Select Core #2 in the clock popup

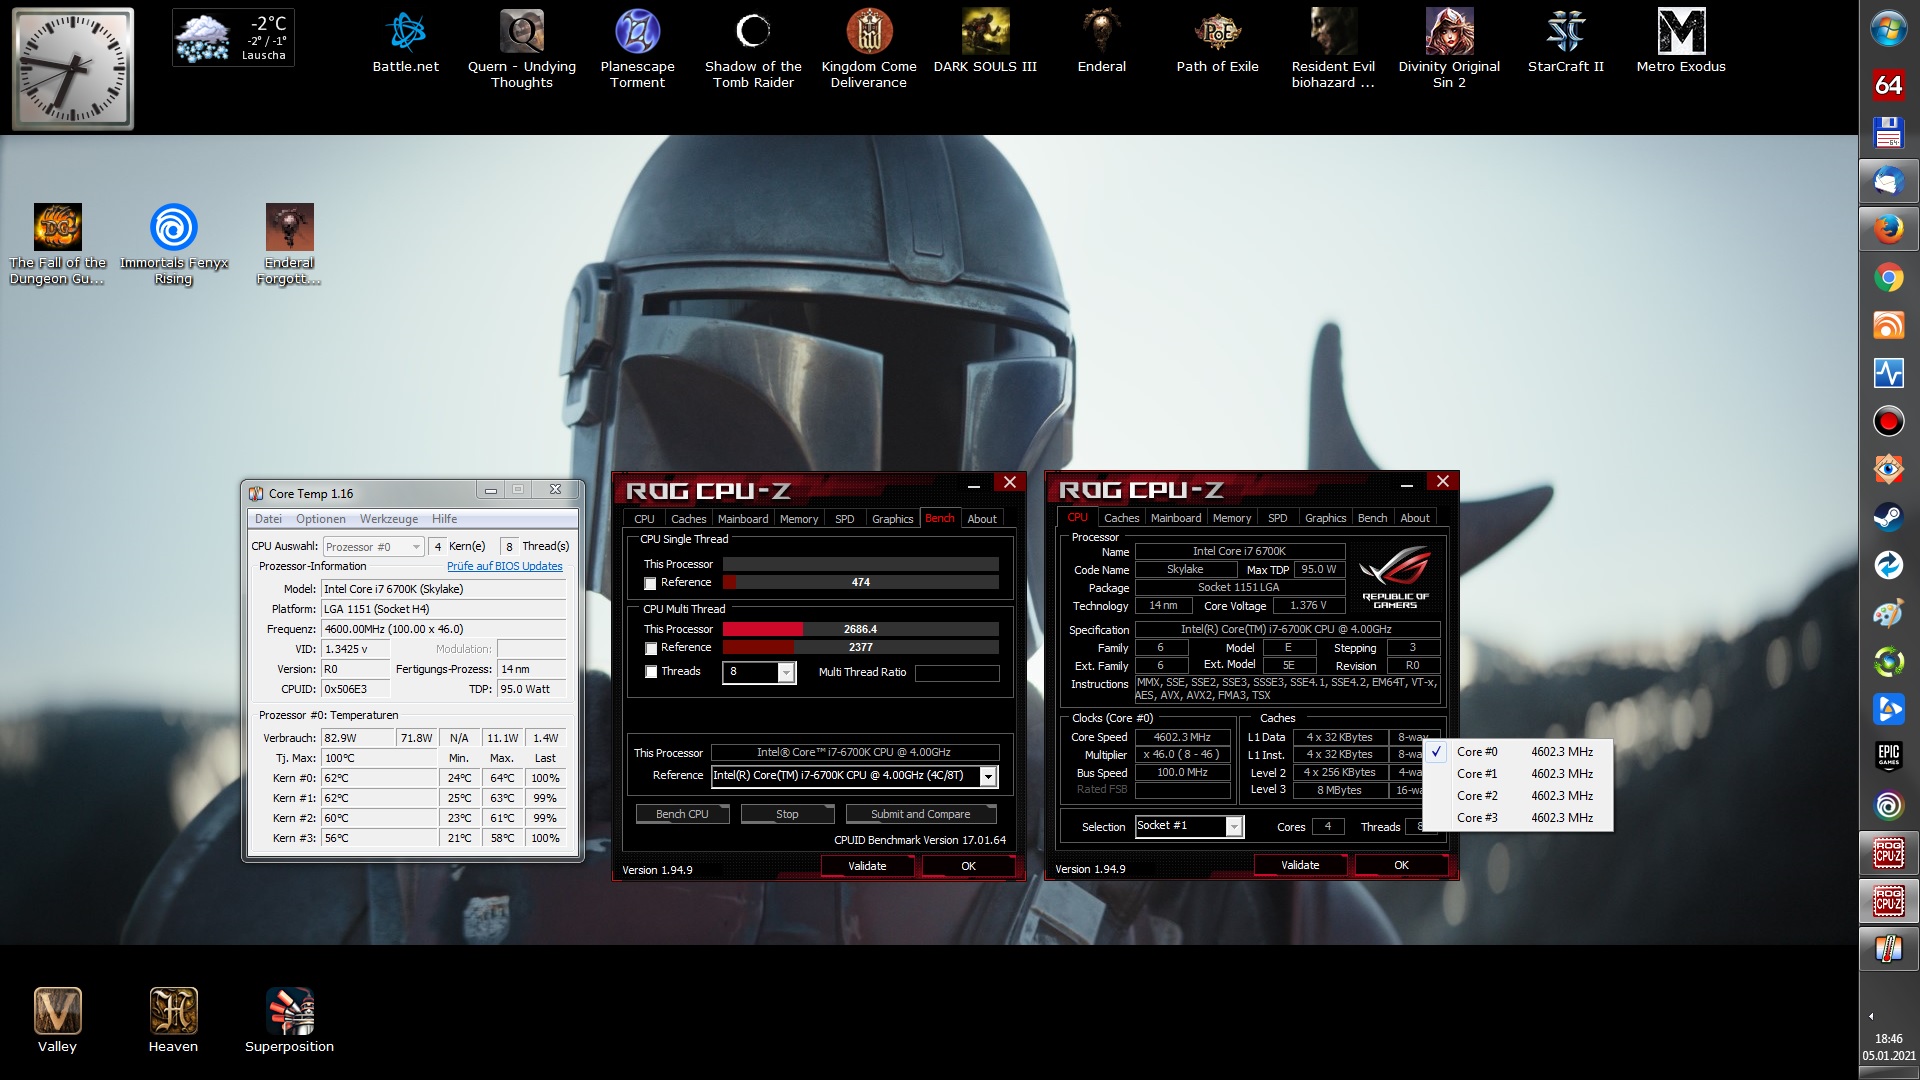(x=1477, y=796)
